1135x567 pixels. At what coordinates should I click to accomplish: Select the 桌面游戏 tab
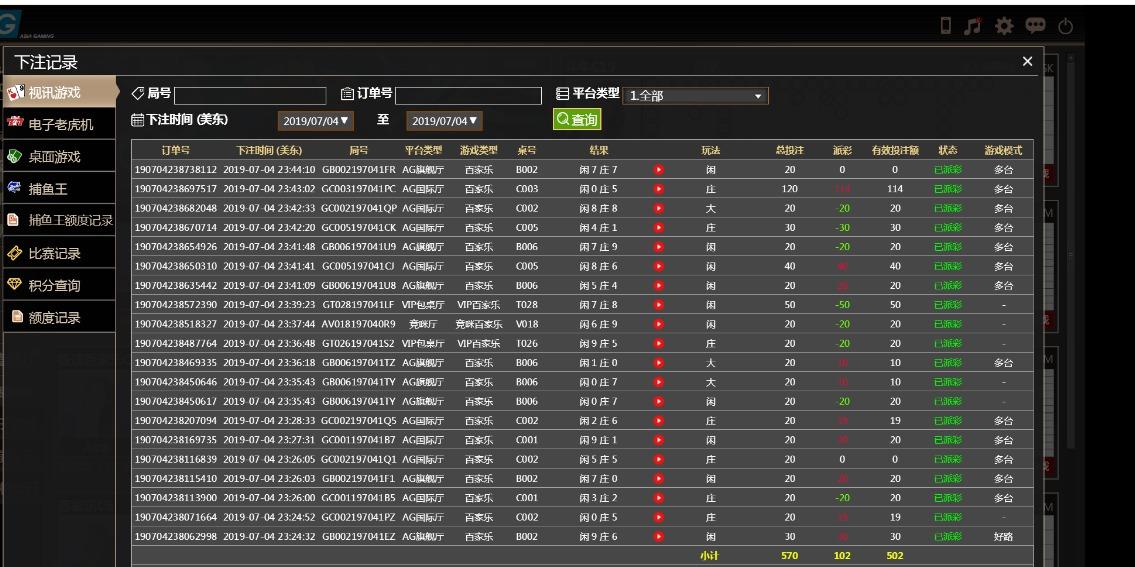(59, 156)
